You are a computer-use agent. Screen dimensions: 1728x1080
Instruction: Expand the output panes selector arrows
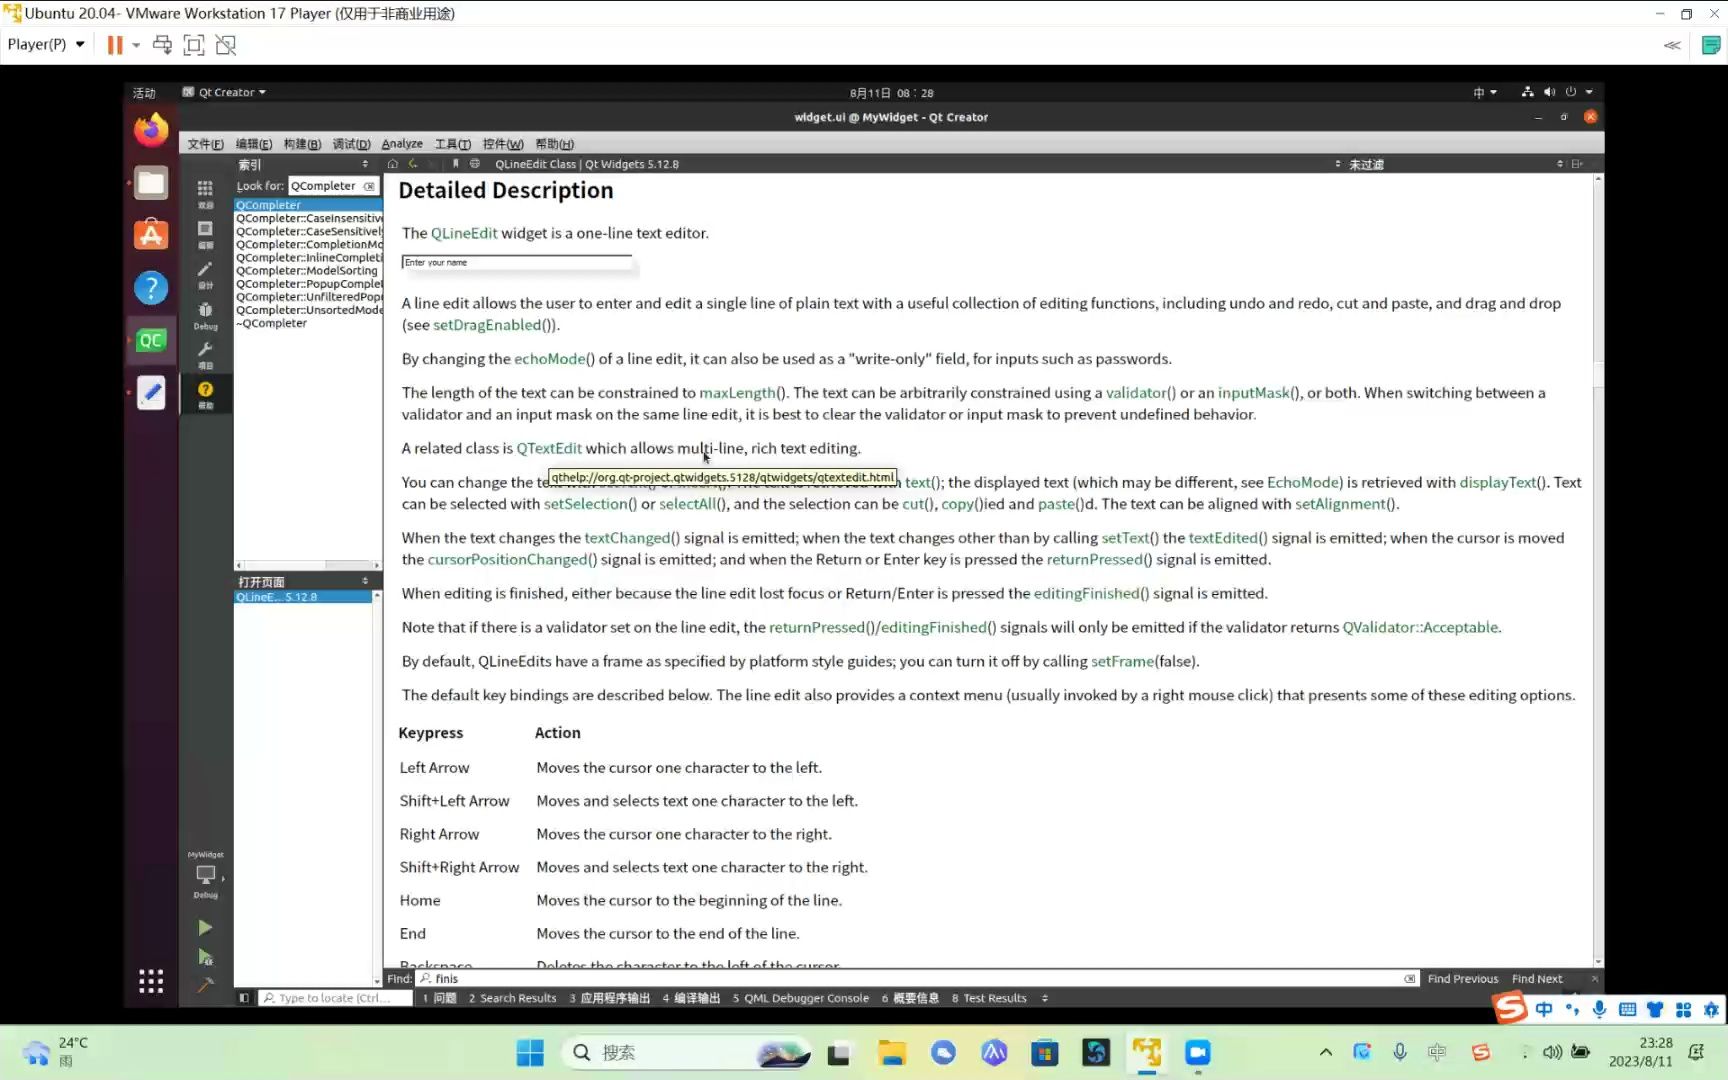point(1045,998)
